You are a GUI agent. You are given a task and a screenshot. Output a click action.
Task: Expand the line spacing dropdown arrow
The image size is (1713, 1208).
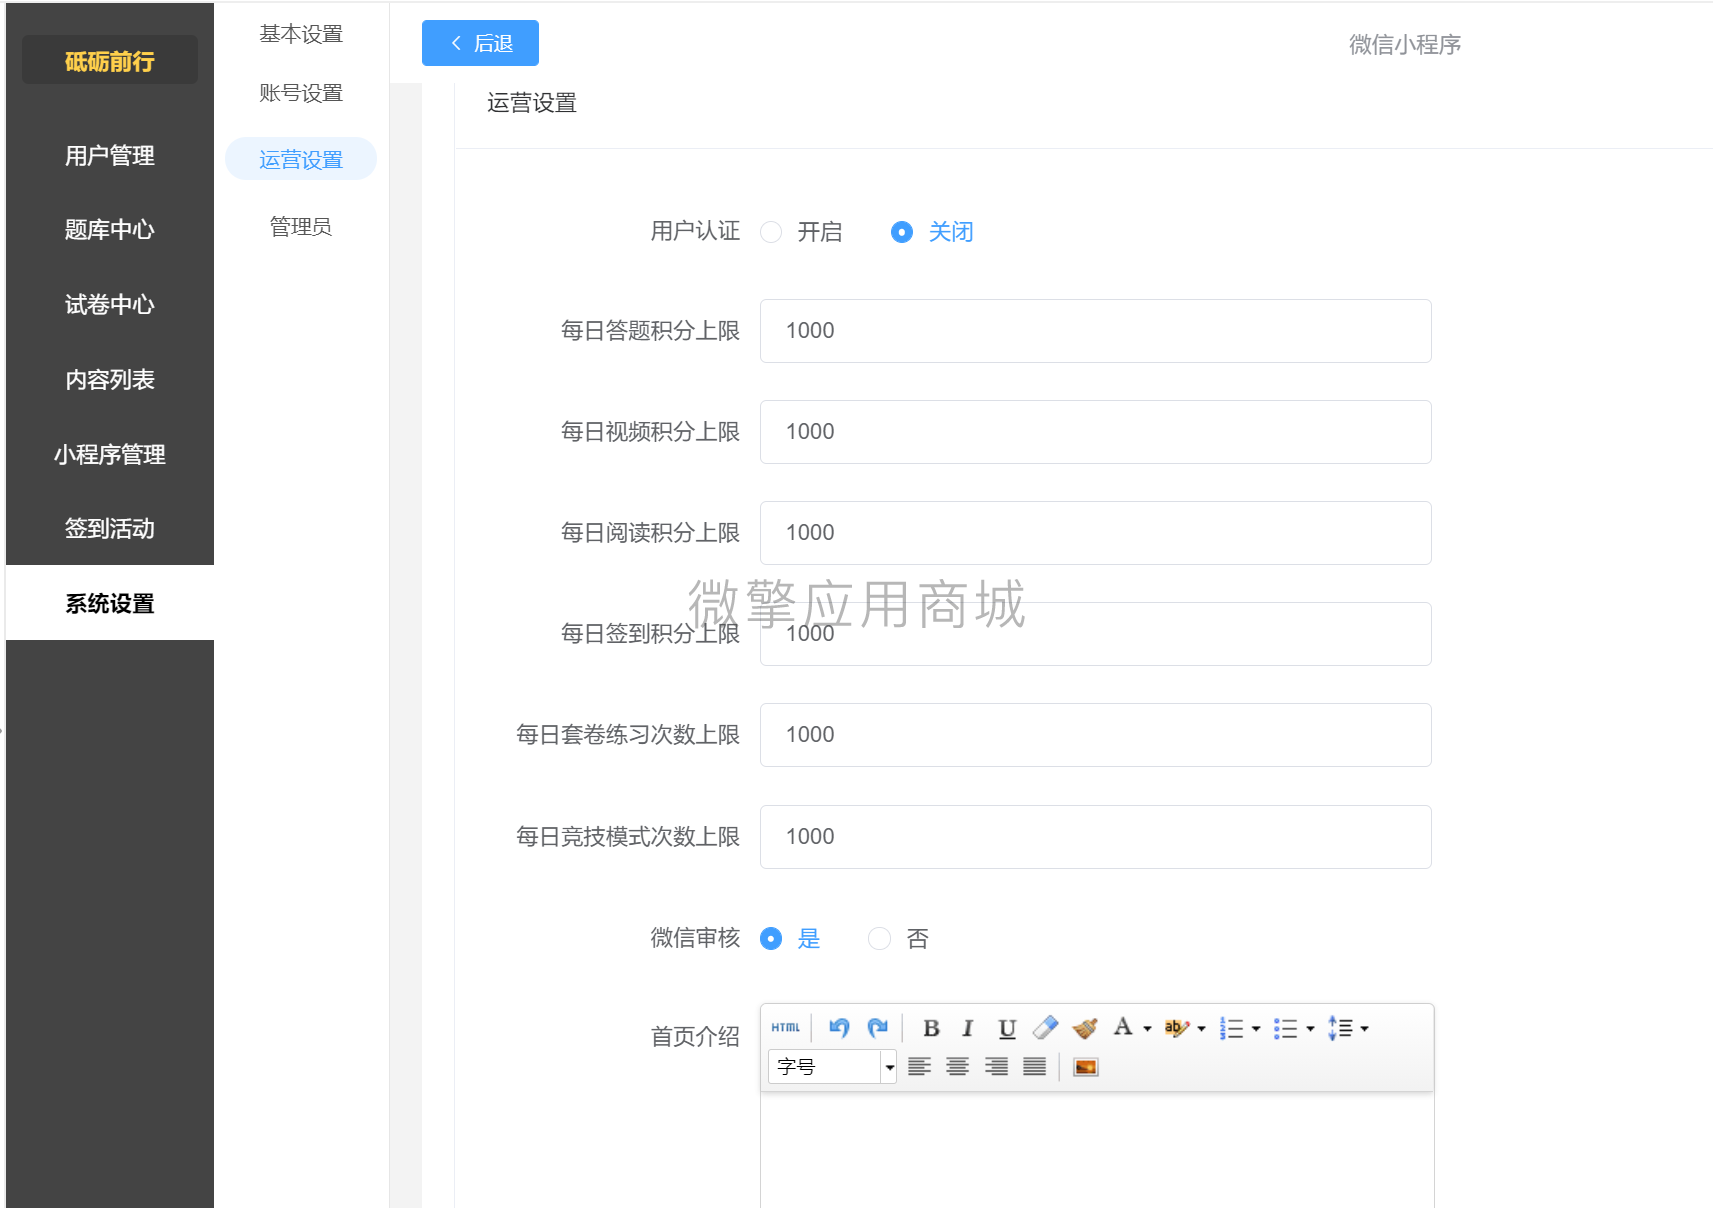click(1364, 1029)
